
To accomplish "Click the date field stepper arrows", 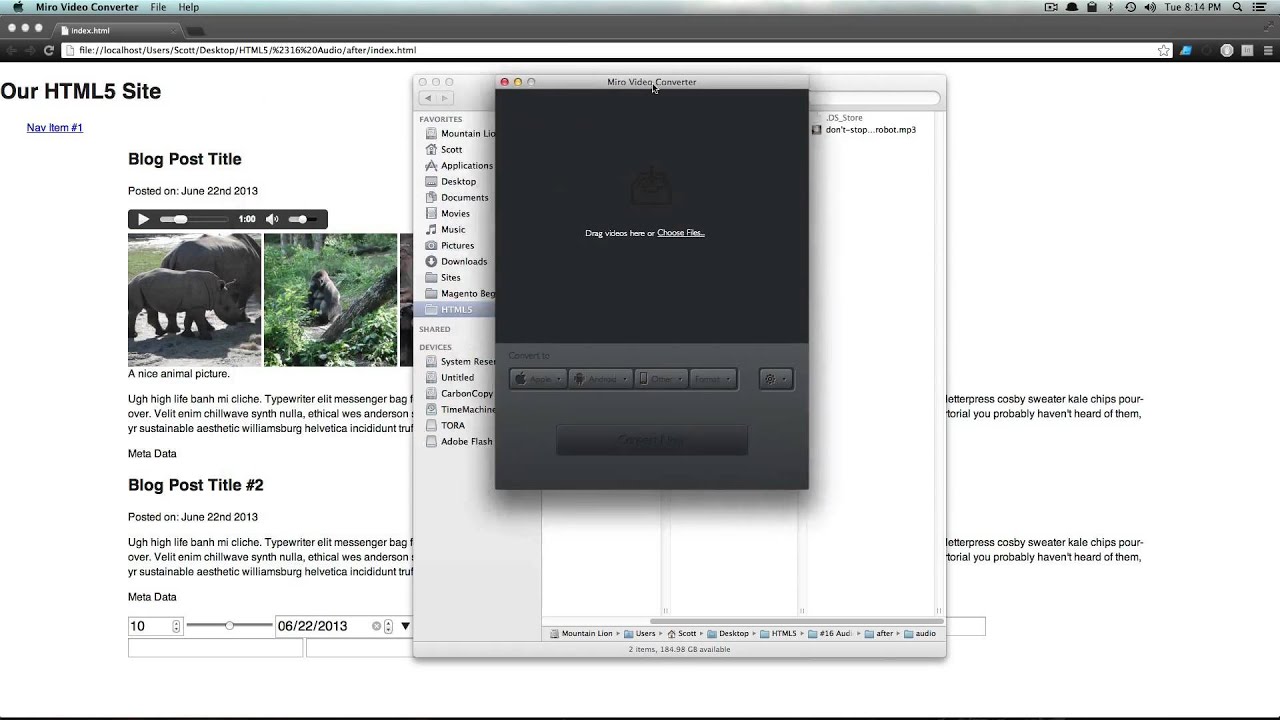I will [390, 626].
